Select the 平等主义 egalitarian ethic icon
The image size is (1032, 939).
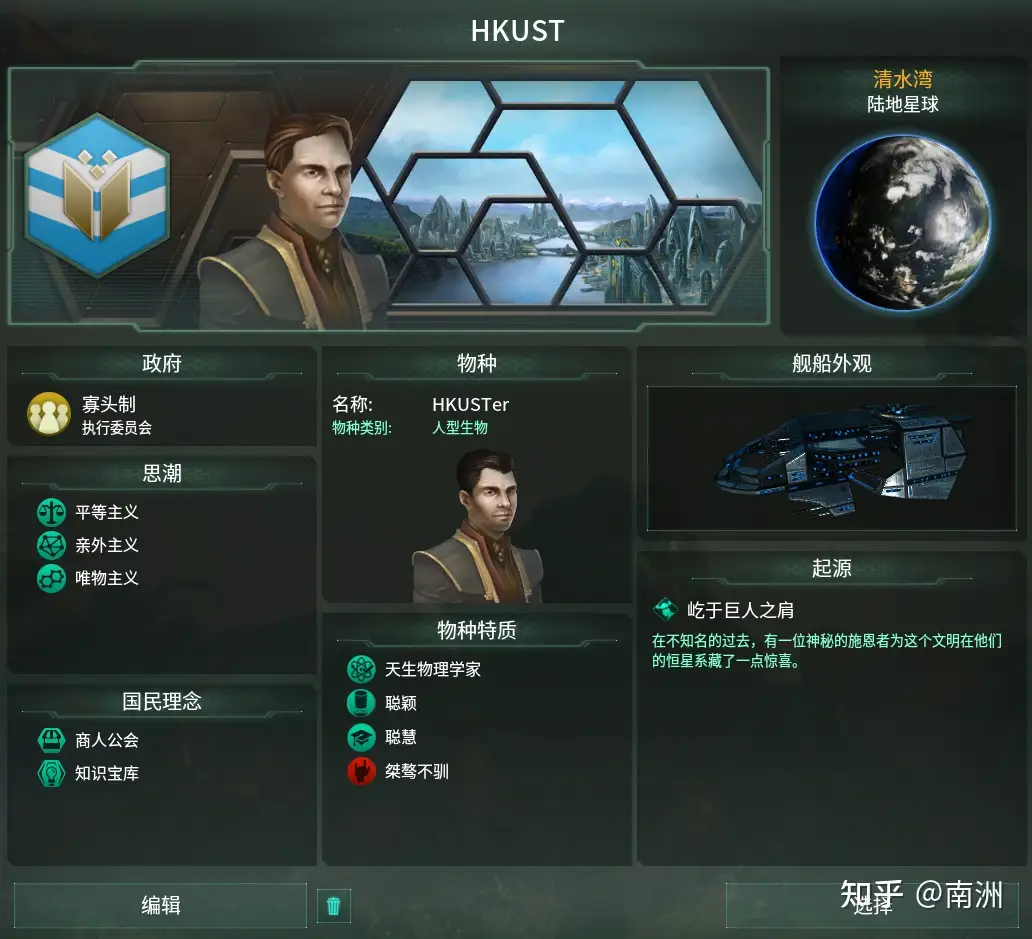pos(51,512)
